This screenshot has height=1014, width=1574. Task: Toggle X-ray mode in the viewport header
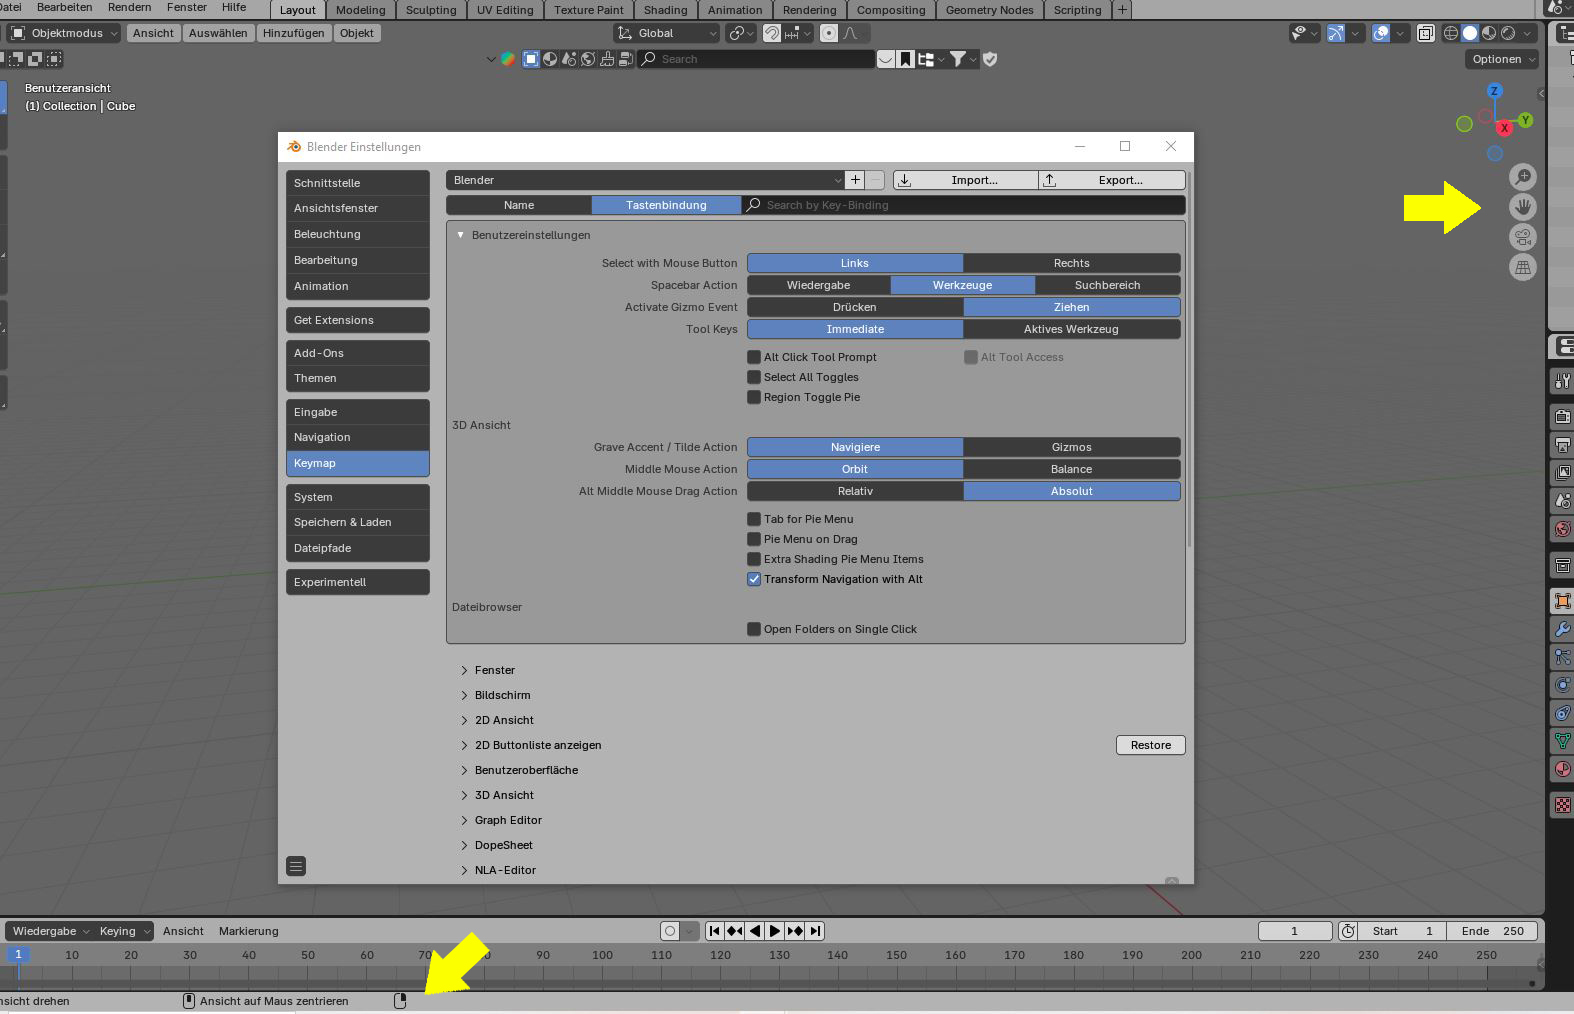pos(1426,33)
